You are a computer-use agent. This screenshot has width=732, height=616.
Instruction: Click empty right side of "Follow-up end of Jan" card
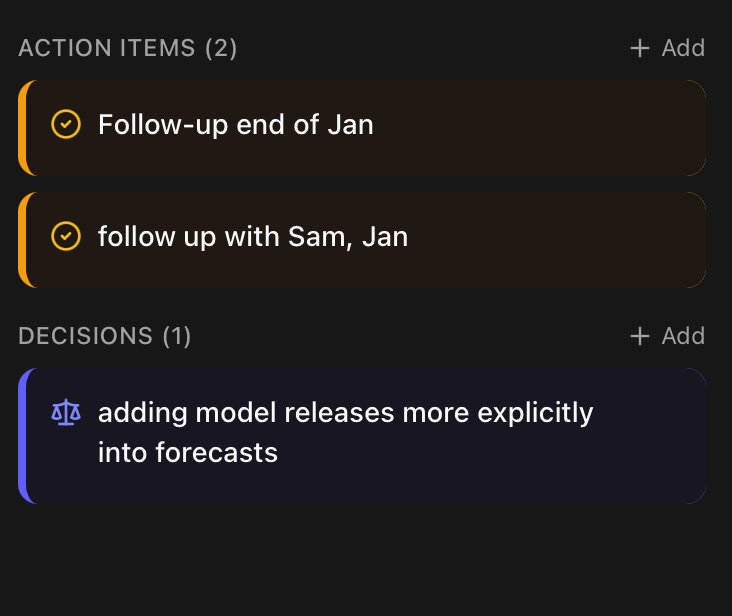pos(580,128)
